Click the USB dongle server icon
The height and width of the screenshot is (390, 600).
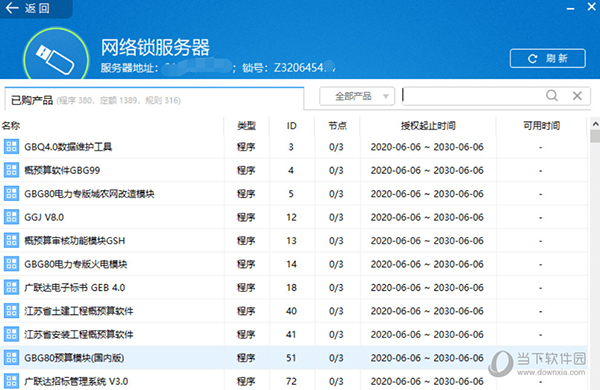(56, 55)
